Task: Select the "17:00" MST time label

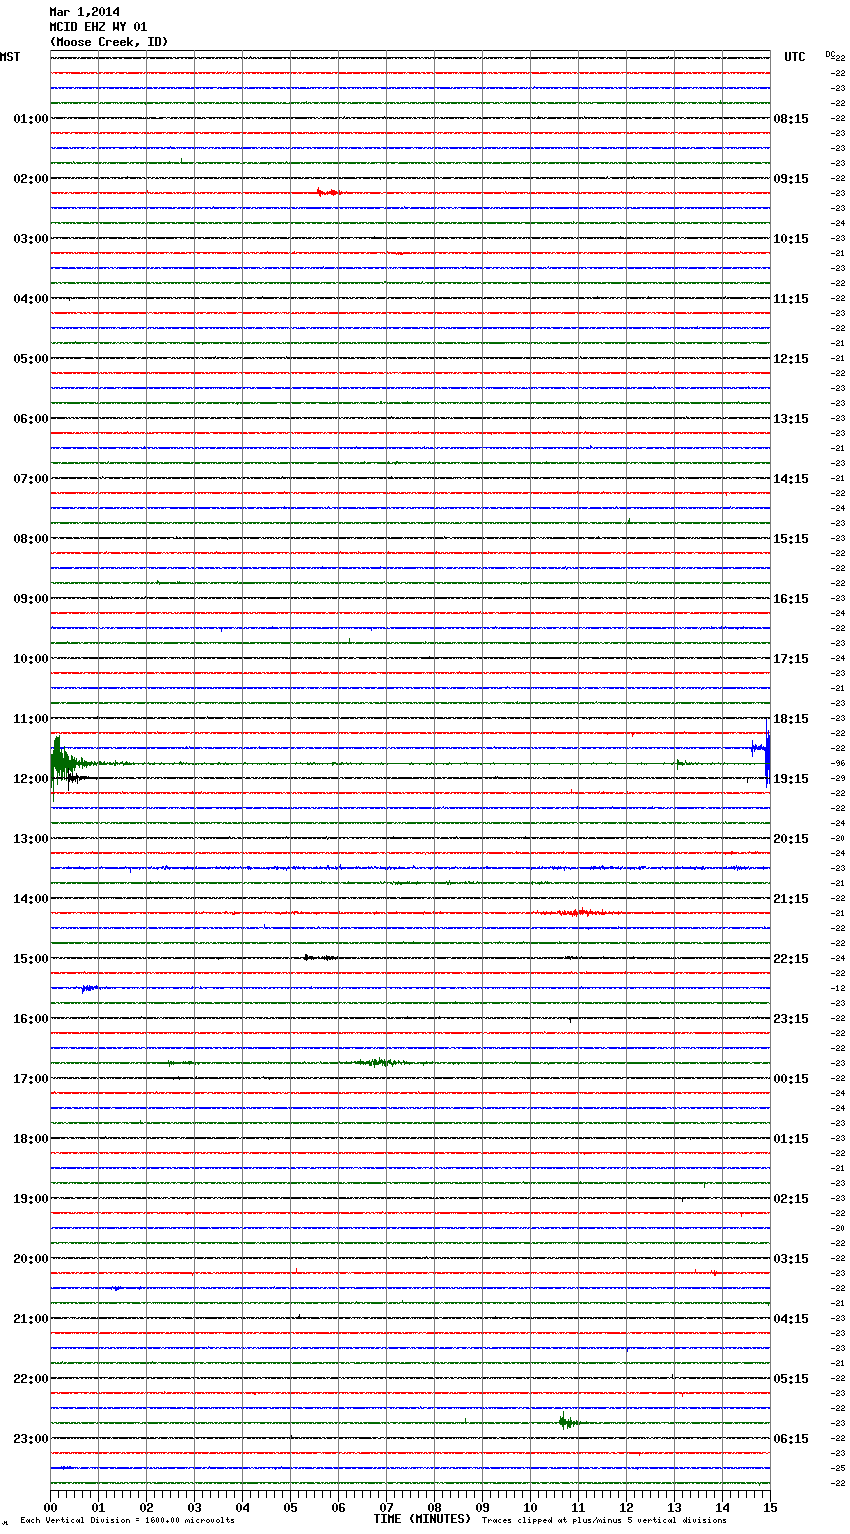Action: [31, 1079]
